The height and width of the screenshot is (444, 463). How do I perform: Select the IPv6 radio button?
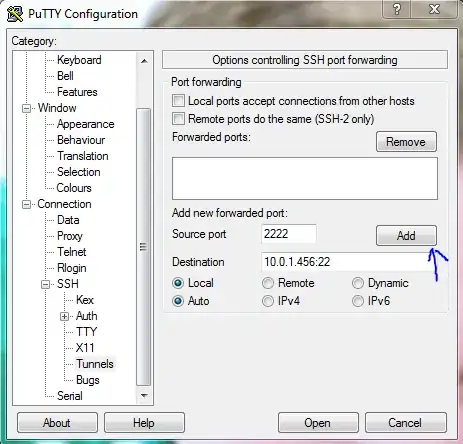358,301
